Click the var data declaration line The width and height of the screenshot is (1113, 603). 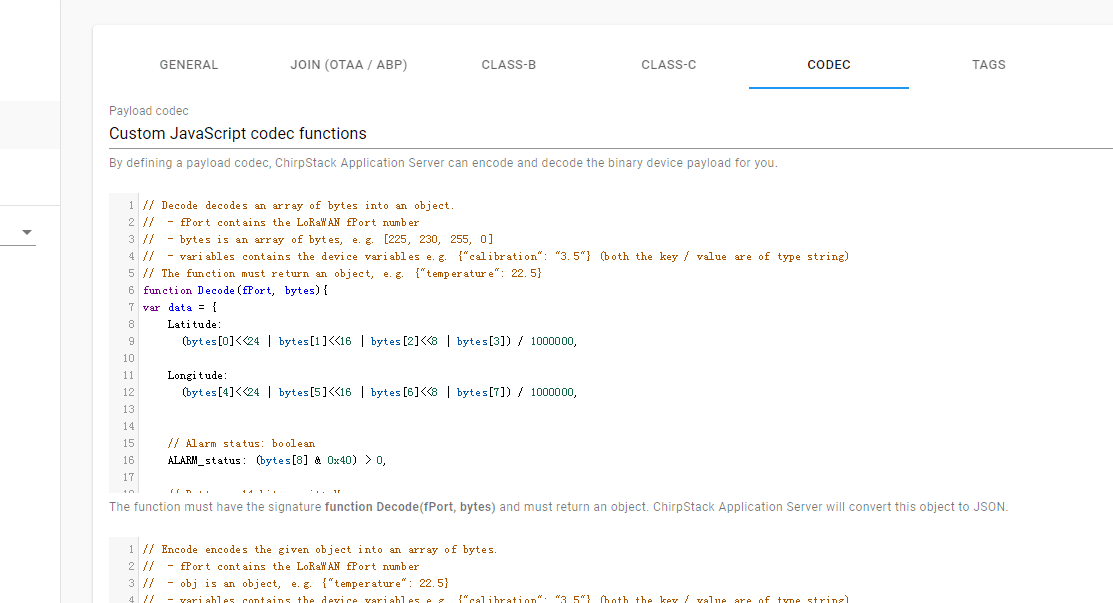tap(180, 307)
